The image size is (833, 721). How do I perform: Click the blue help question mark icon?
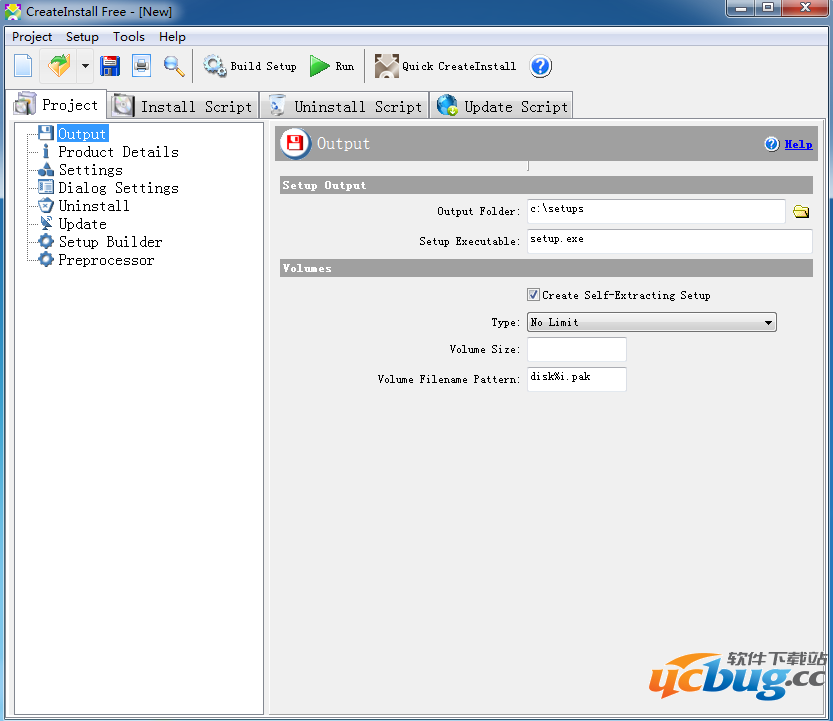point(540,67)
